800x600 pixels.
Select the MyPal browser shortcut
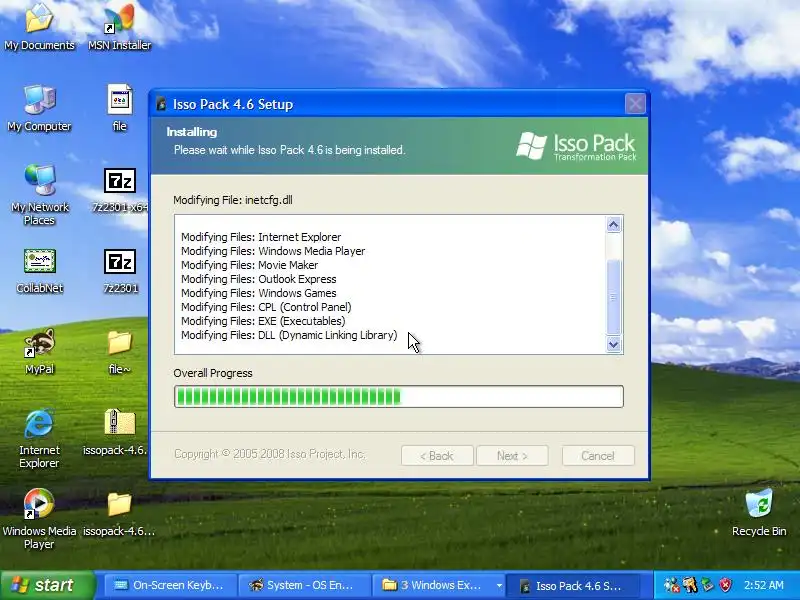pos(39,351)
